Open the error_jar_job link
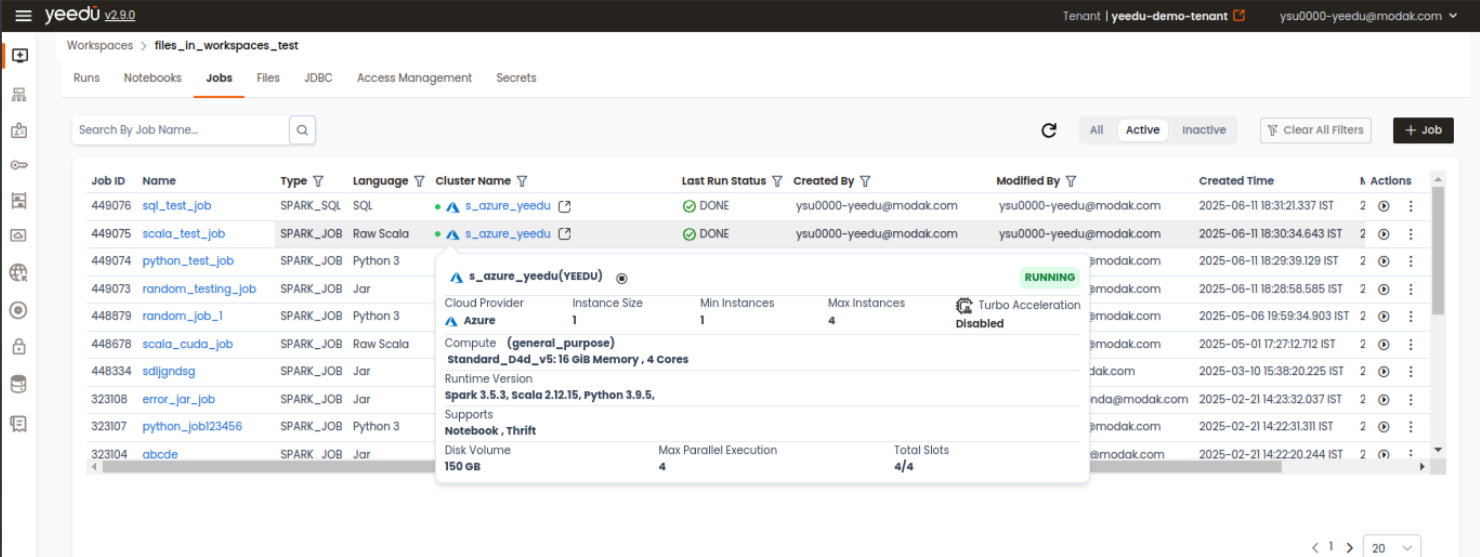Screen dimensions: 1480x557 (179, 399)
